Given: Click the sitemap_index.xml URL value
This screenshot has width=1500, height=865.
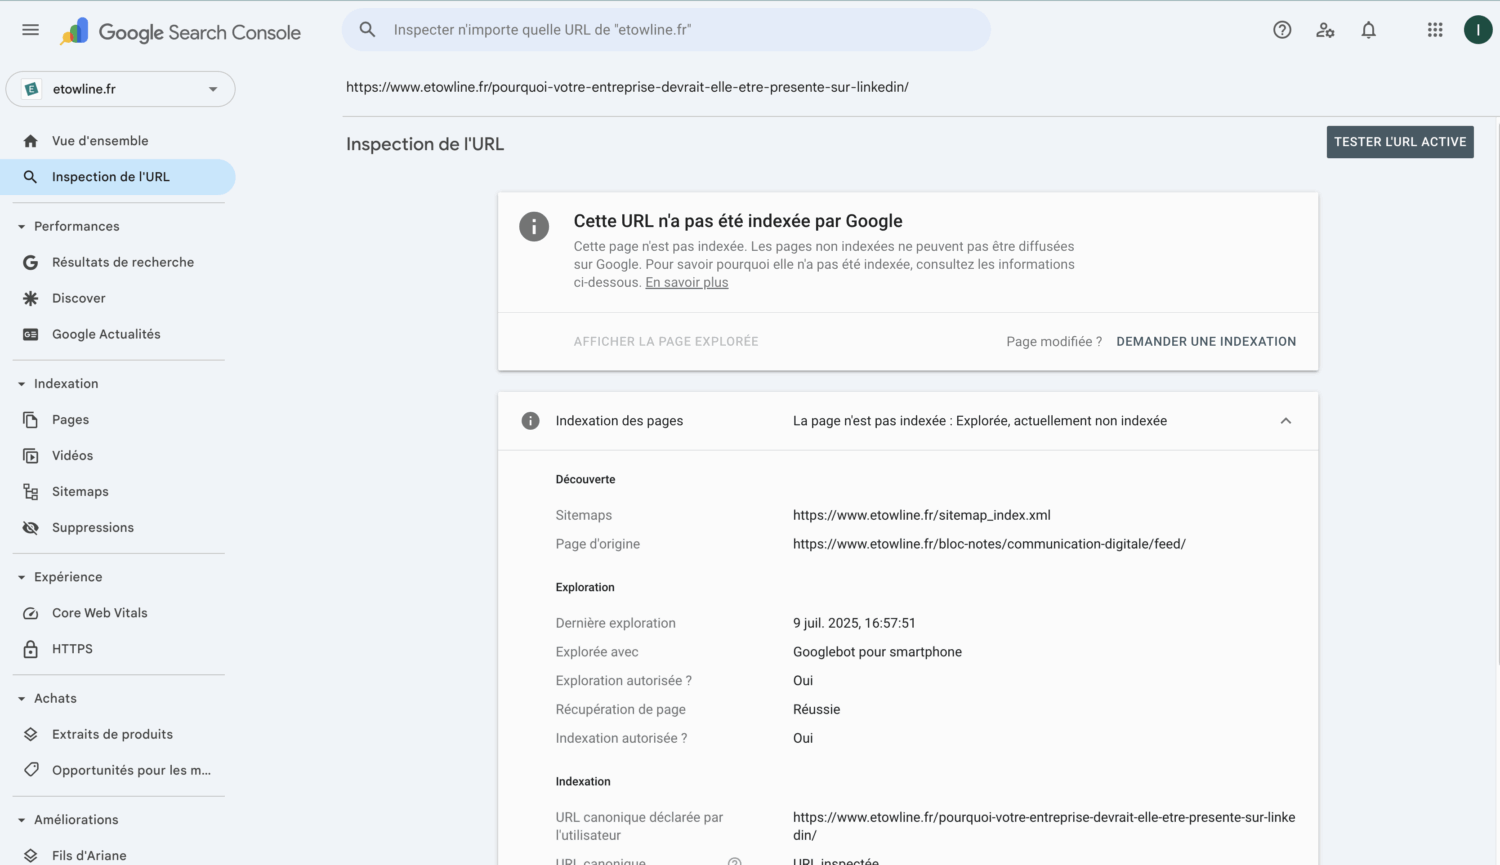Looking at the screenshot, I should pyautogui.click(x=922, y=516).
